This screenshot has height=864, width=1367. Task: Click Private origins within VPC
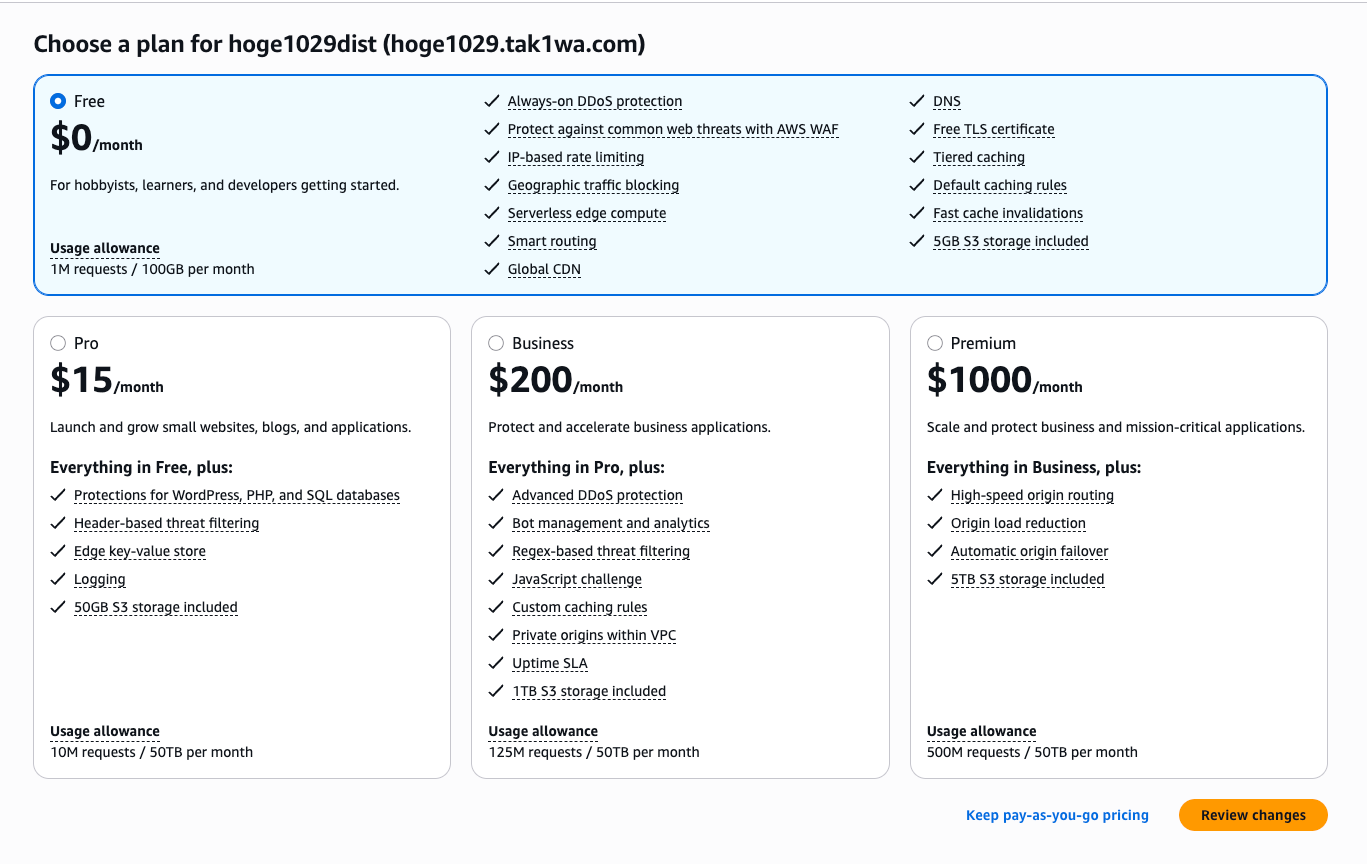click(x=594, y=635)
